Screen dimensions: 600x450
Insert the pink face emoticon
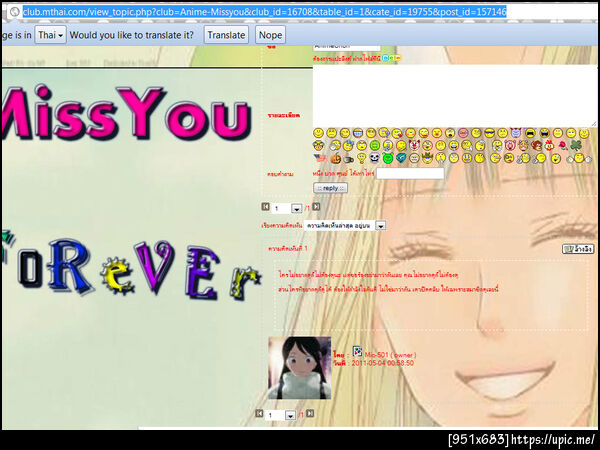point(463,133)
